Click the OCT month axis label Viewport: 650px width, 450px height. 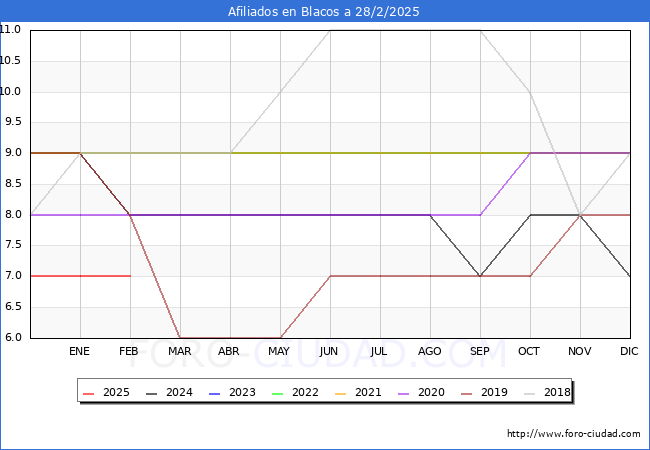coord(529,351)
